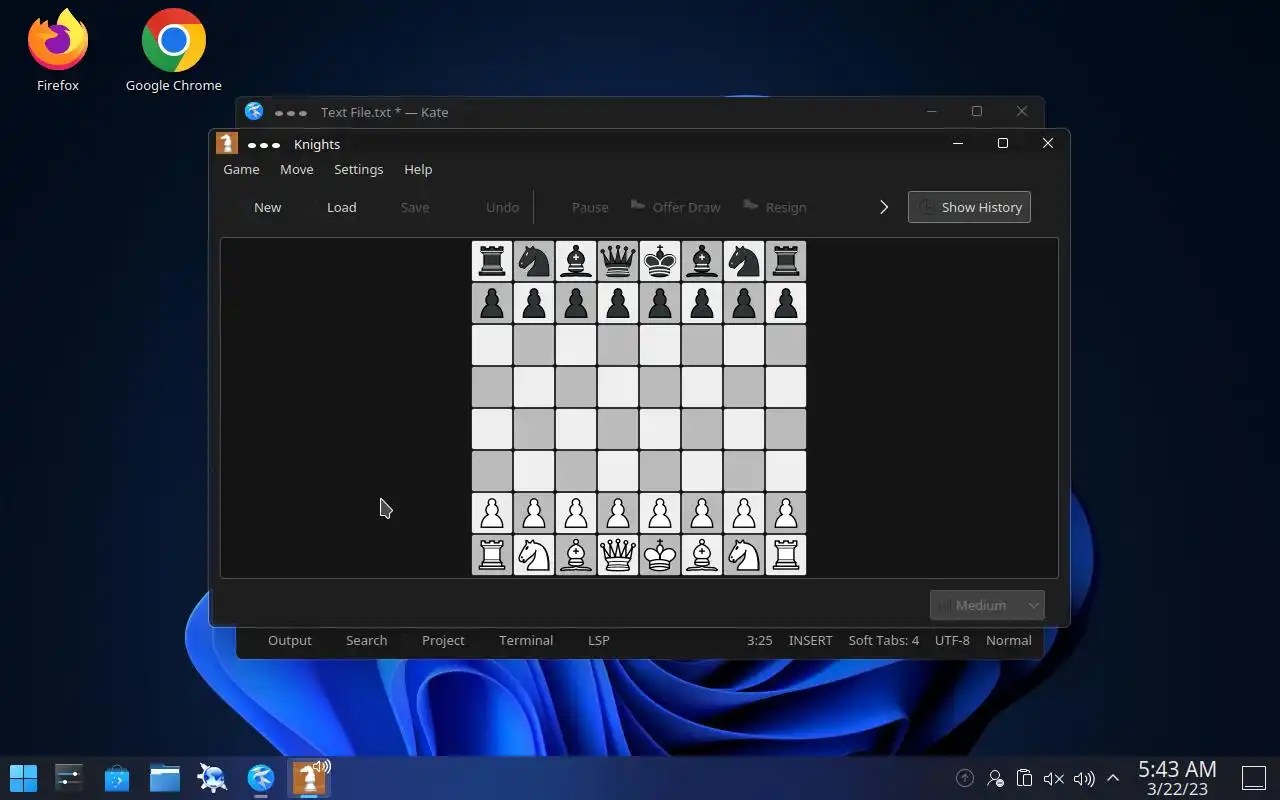Select the black bishop on c8
This screenshot has width=1280, height=800.
576,261
